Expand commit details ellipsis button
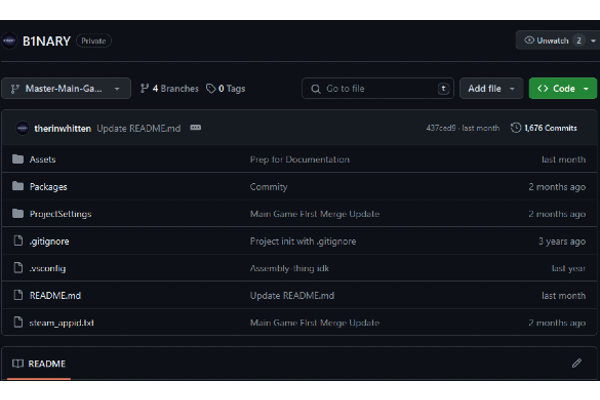 [196, 127]
